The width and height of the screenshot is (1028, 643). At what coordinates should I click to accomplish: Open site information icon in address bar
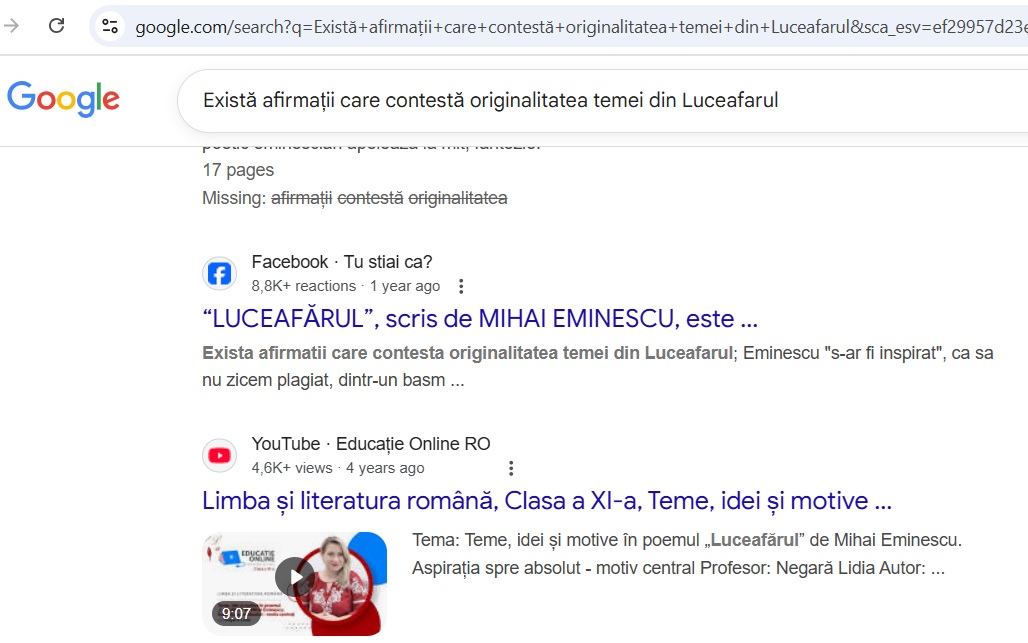pyautogui.click(x=109, y=26)
